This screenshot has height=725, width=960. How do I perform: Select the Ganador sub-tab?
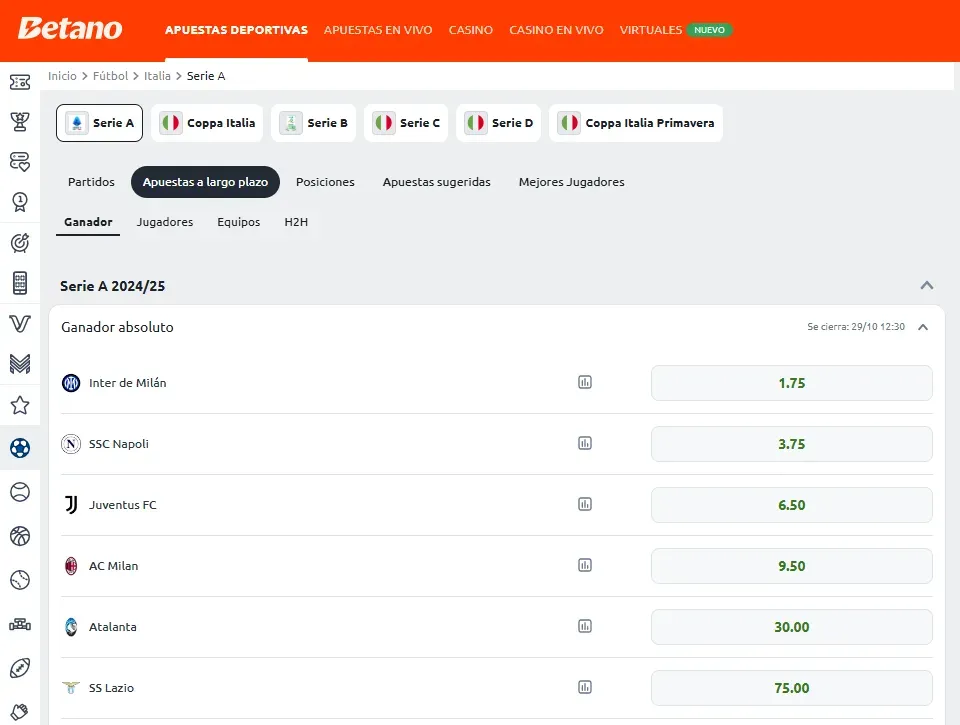88,222
